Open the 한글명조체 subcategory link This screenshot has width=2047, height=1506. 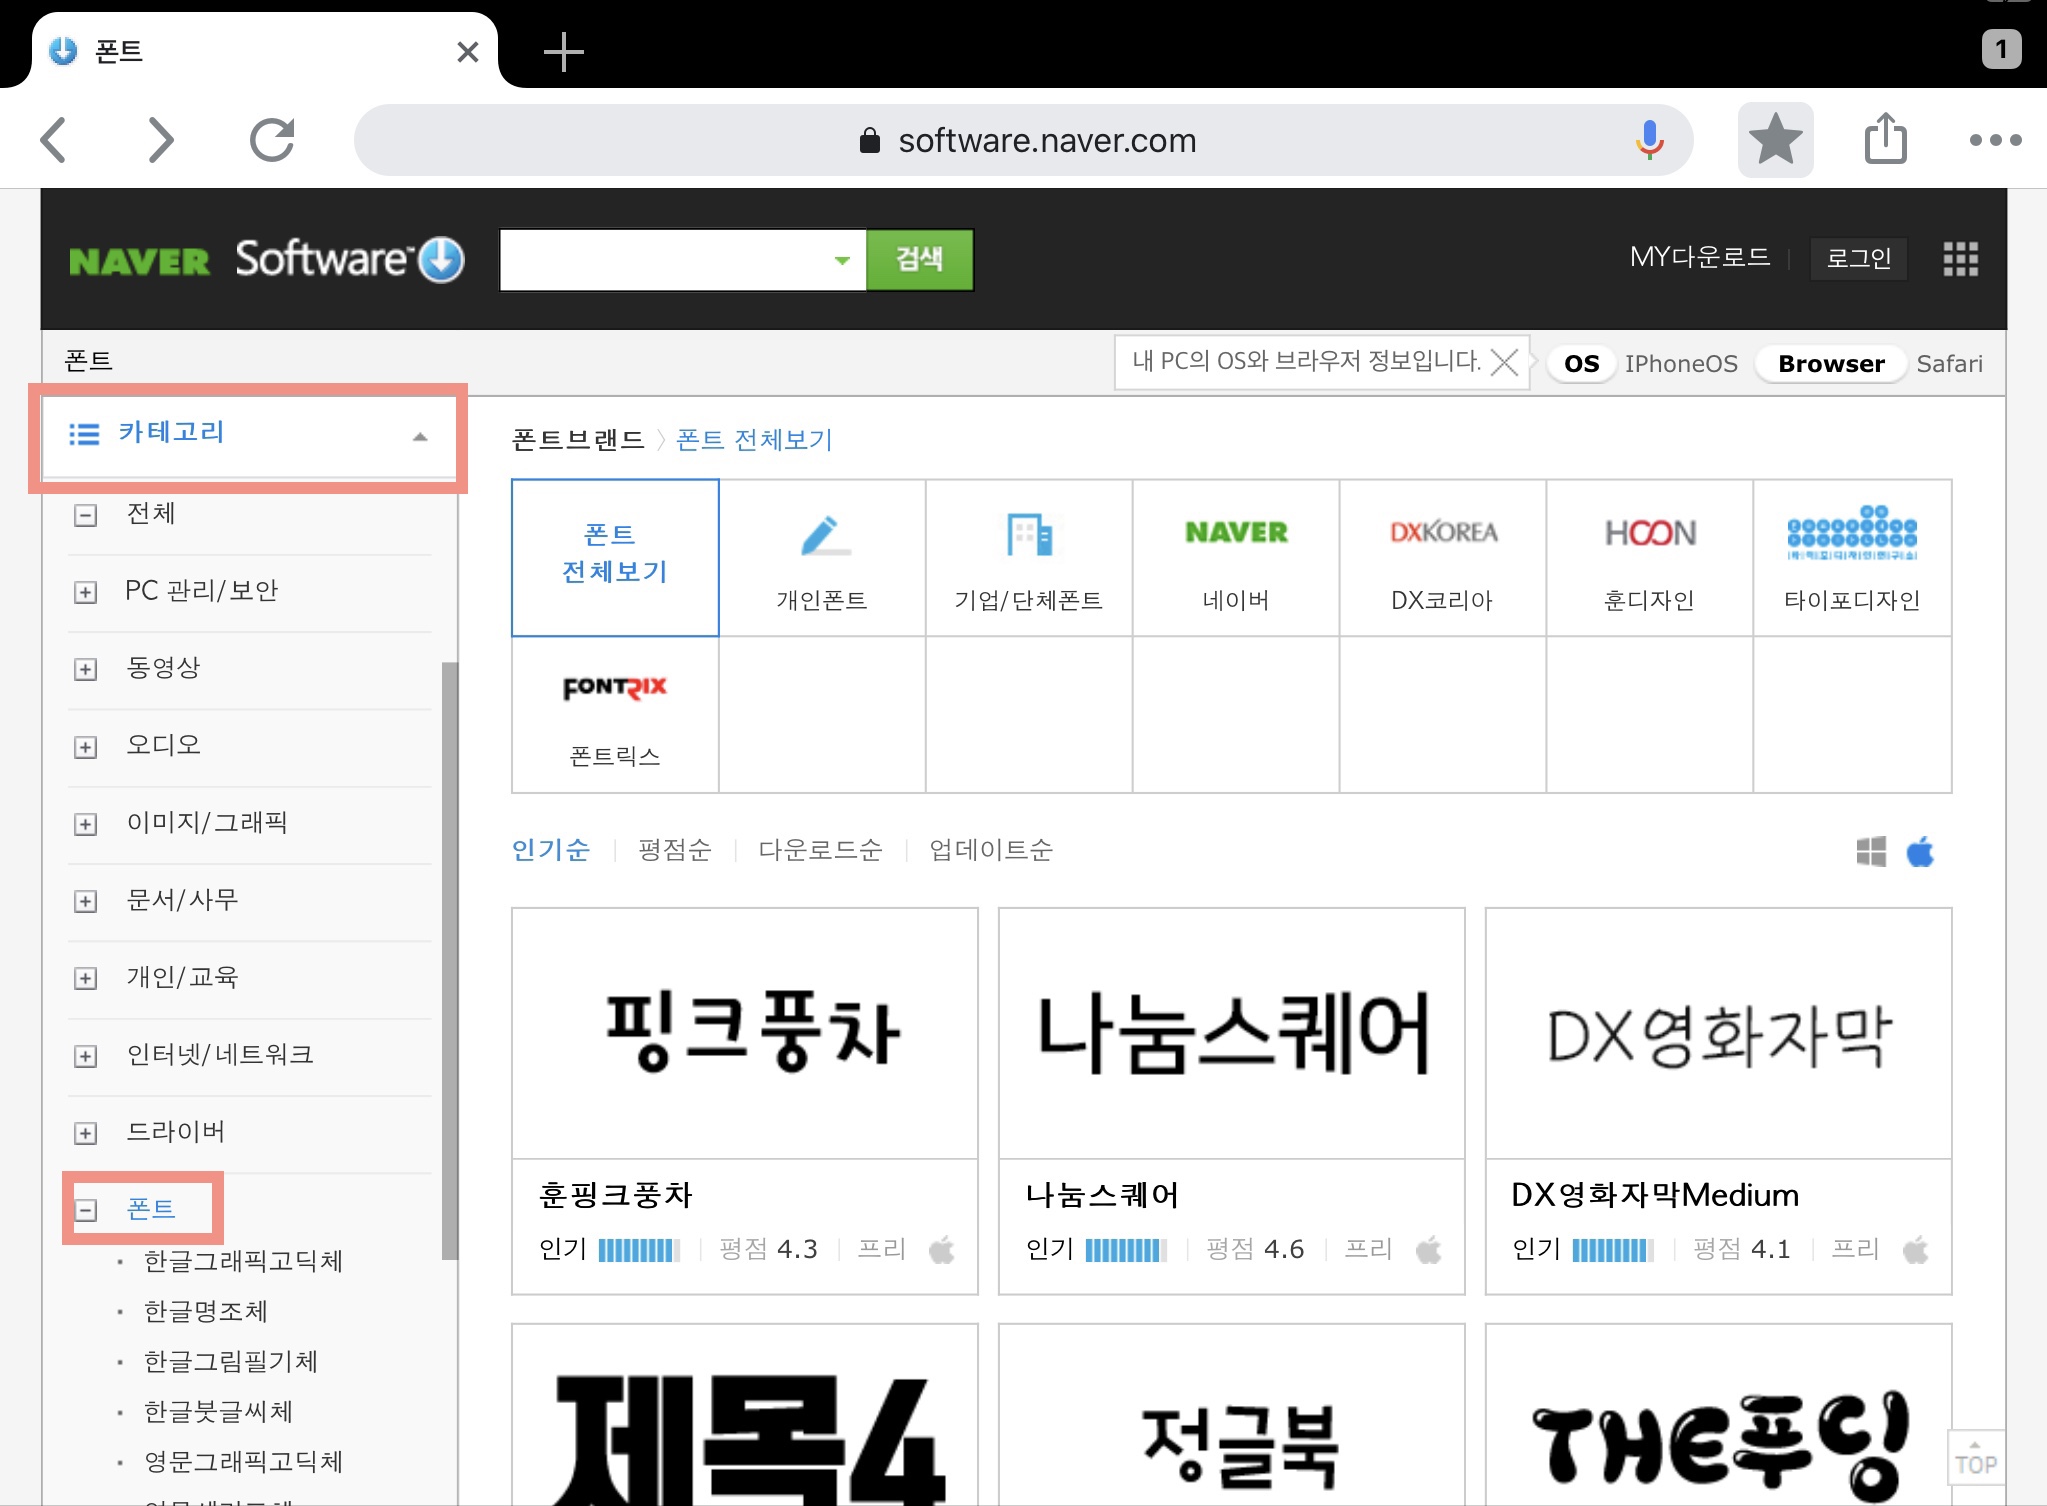point(206,1311)
